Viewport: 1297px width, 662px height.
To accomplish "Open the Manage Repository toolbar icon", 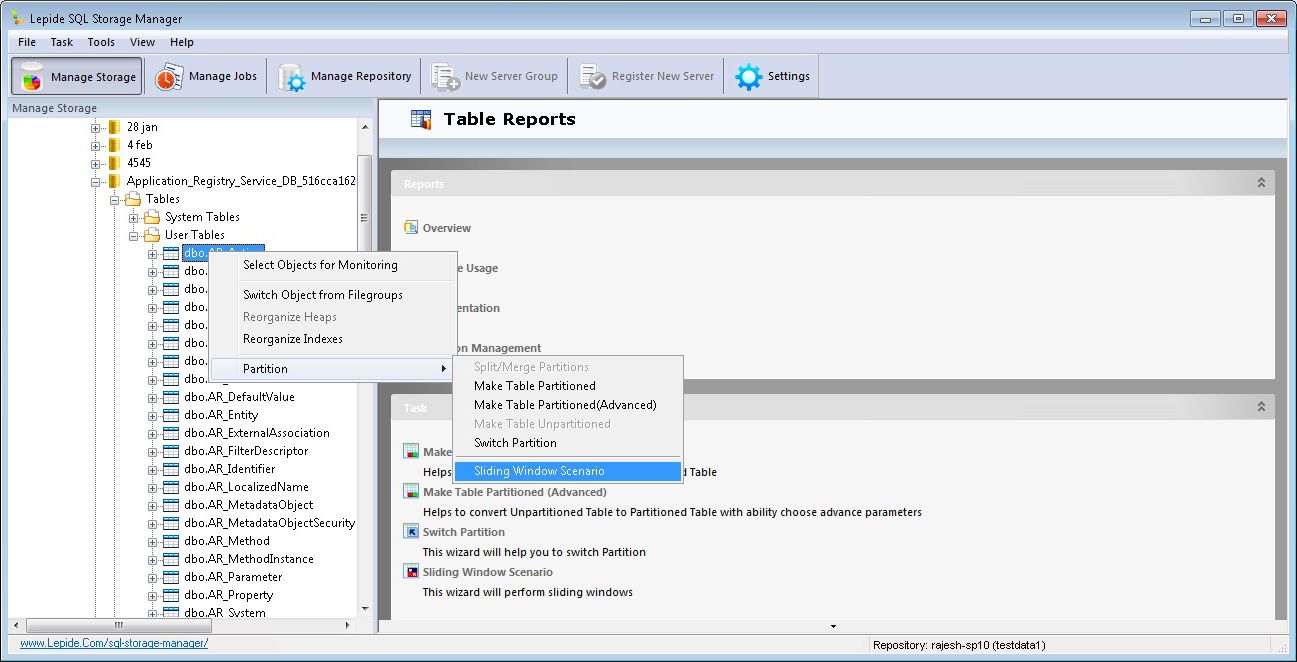I will click(291, 75).
